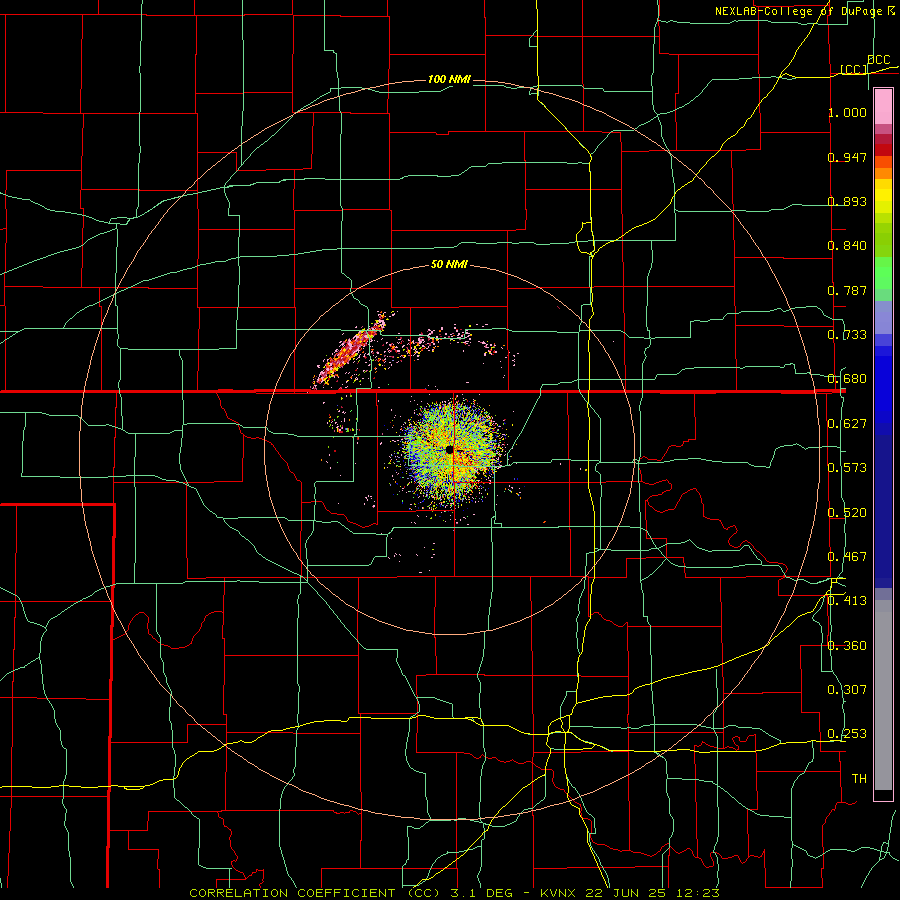
Task: Click the 50 NMI range ring label
Action: point(449,265)
